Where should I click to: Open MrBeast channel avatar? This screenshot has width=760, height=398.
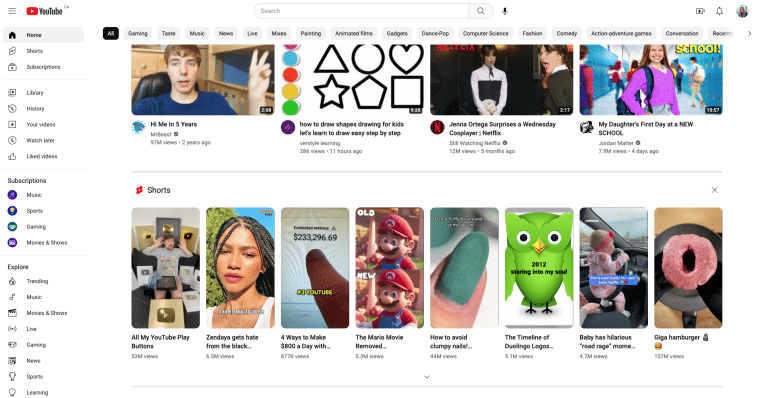click(139, 127)
